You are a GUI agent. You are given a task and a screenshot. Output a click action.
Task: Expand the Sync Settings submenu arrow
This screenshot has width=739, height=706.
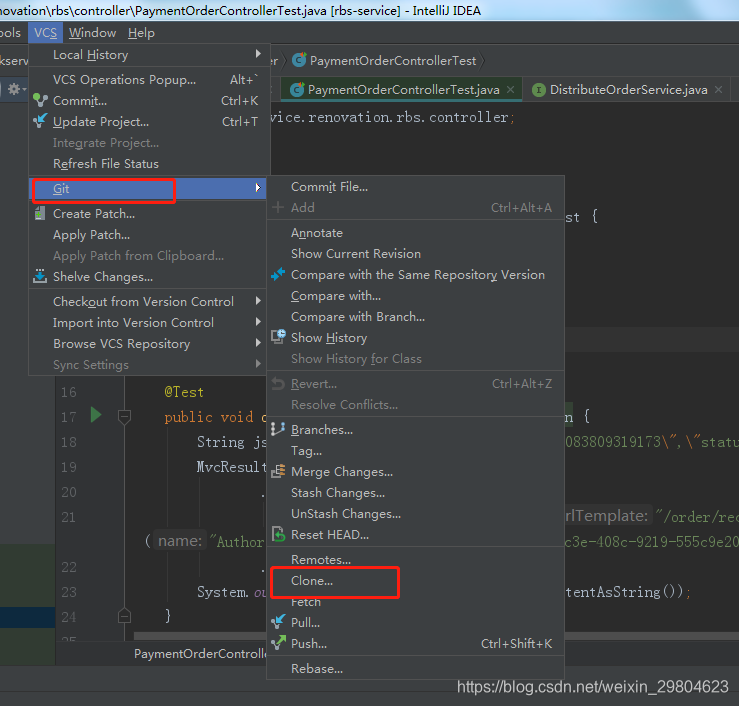tap(258, 363)
